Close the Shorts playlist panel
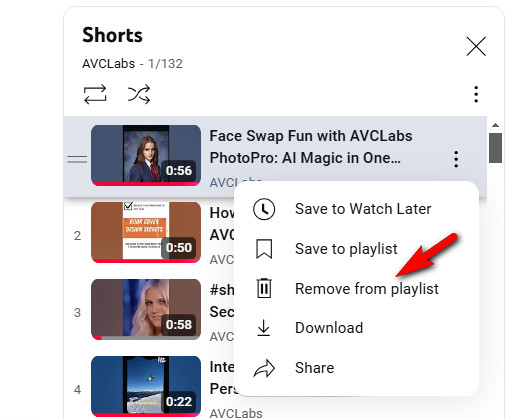The width and height of the screenshot is (508, 419). [x=476, y=46]
